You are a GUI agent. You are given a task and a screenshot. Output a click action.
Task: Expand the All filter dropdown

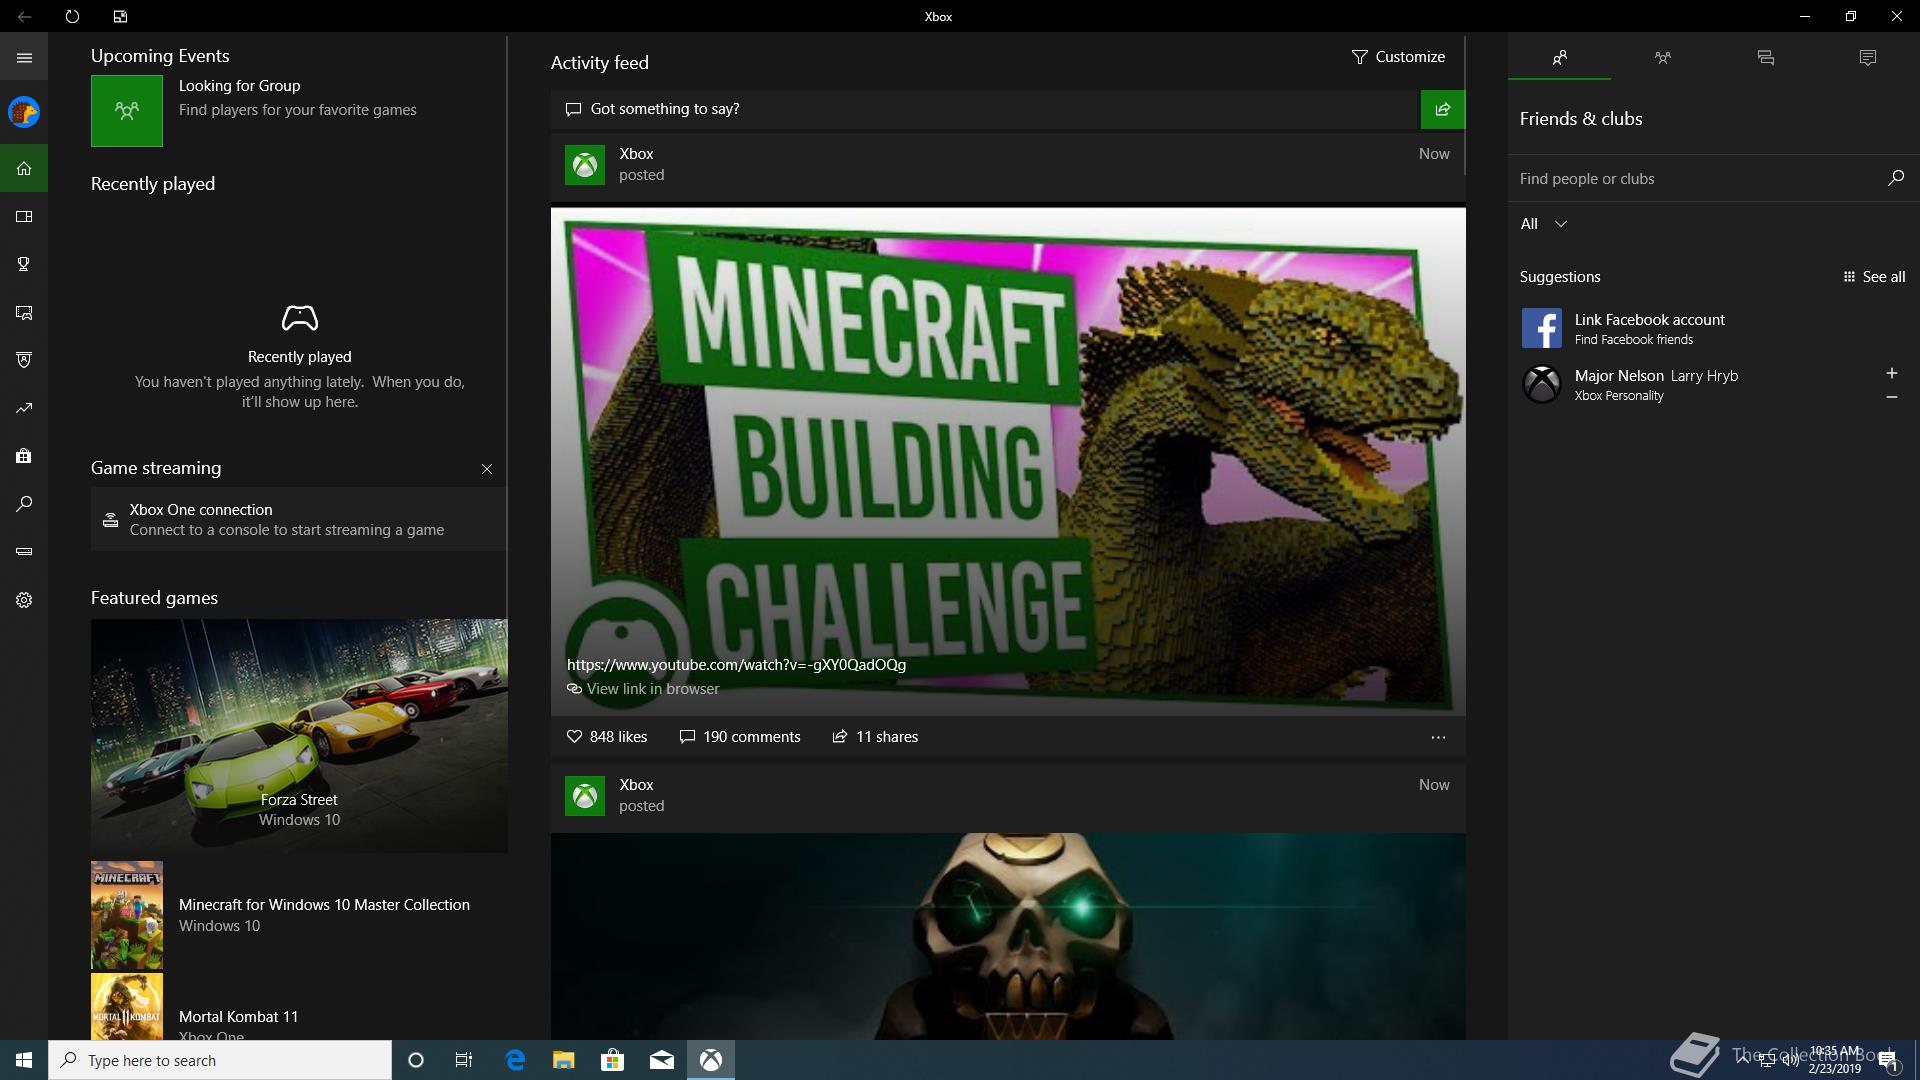(1543, 224)
